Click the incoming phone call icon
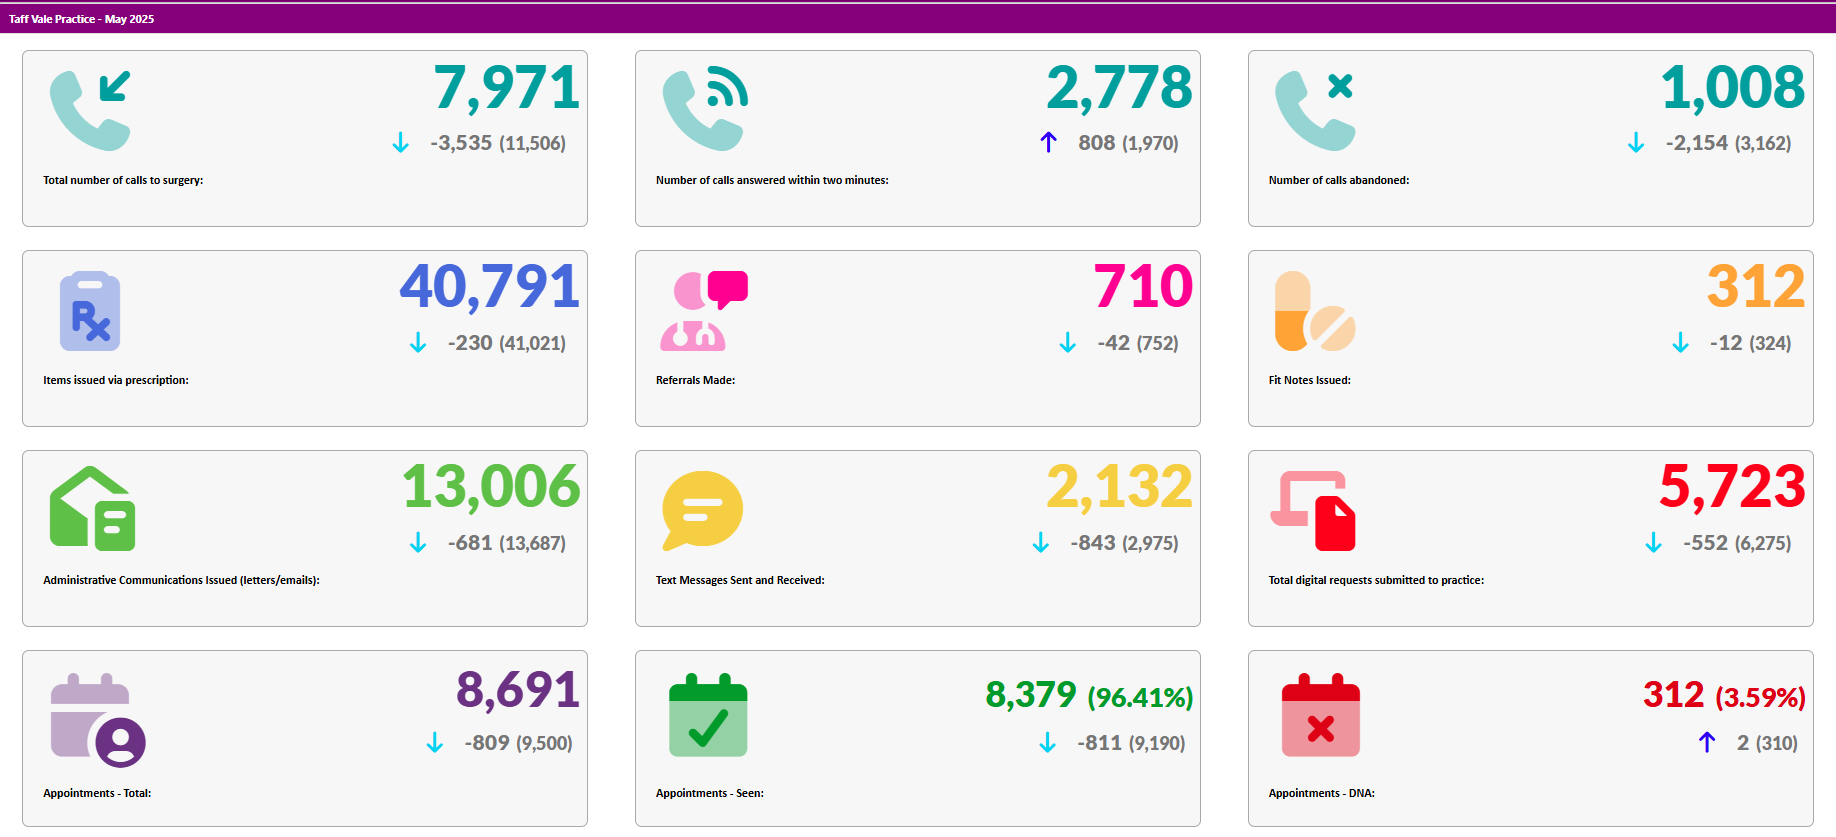 [90, 110]
